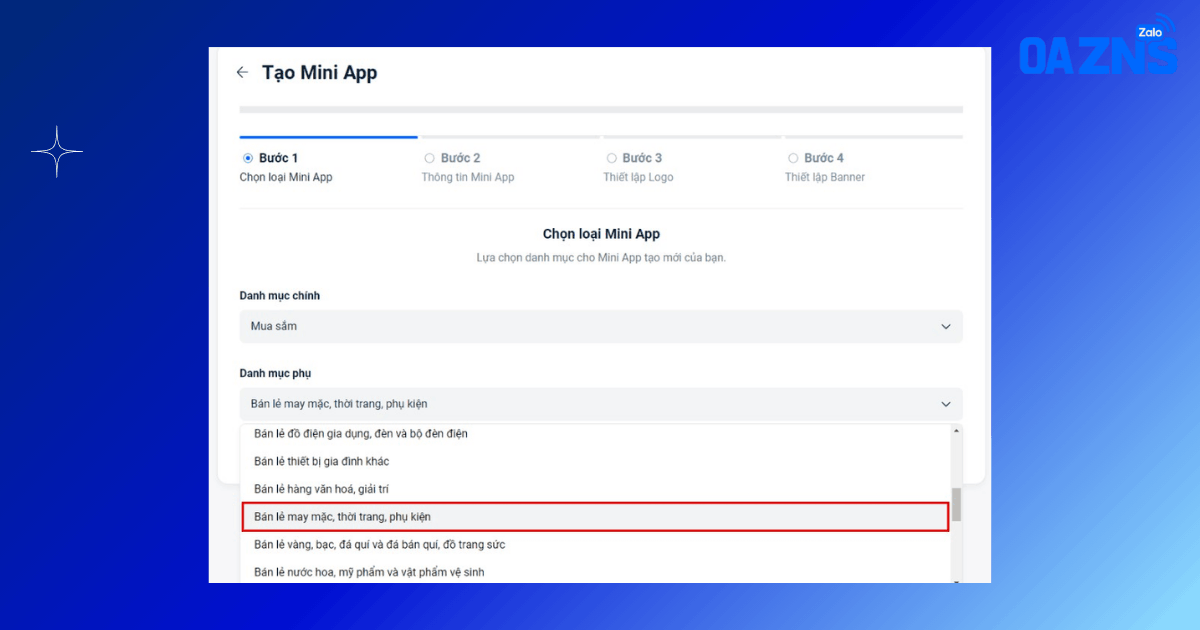
Task: Choose Bán lẻ hàng văn hoá, giải trí
Action: [595, 489]
